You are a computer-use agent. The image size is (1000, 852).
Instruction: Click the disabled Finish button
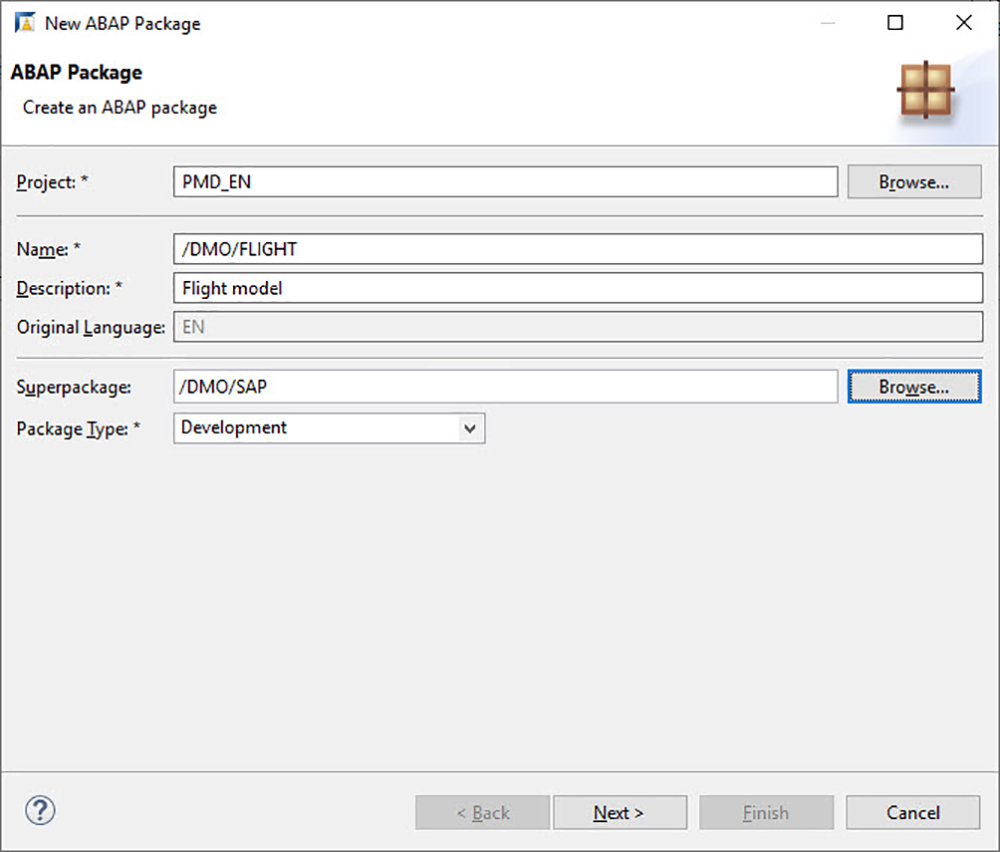(x=766, y=812)
